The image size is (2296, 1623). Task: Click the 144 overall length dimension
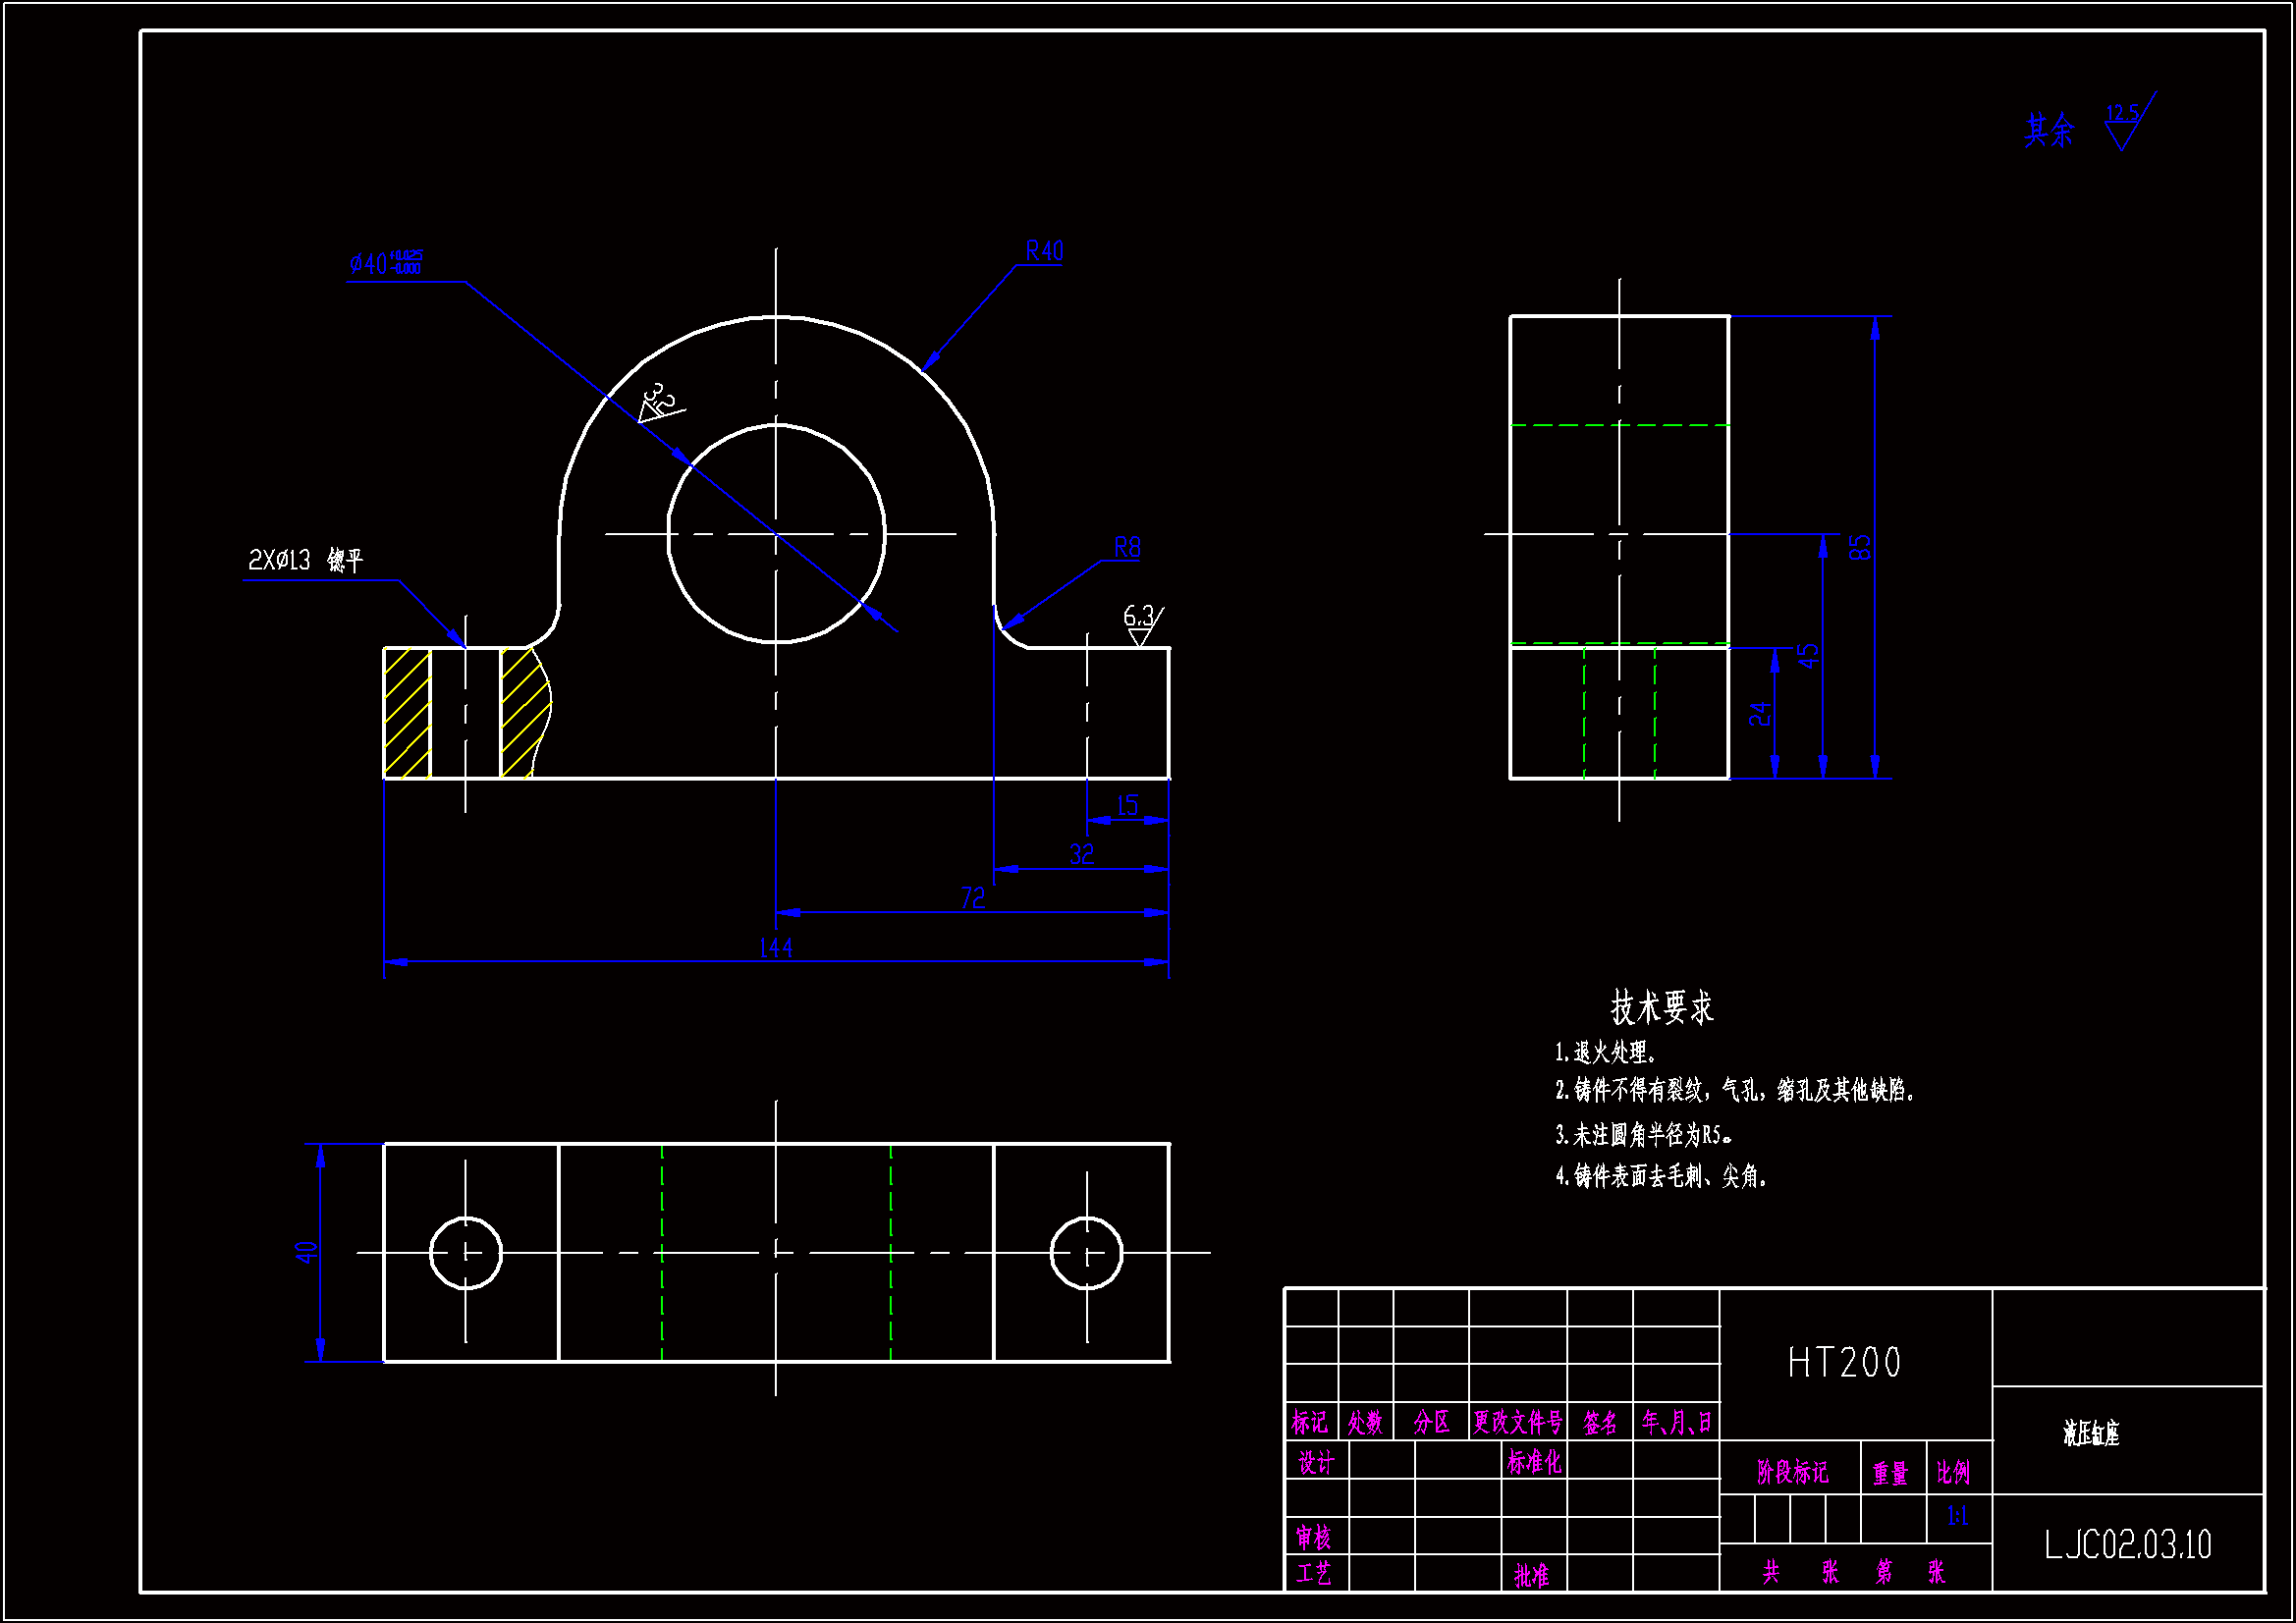pos(776,948)
